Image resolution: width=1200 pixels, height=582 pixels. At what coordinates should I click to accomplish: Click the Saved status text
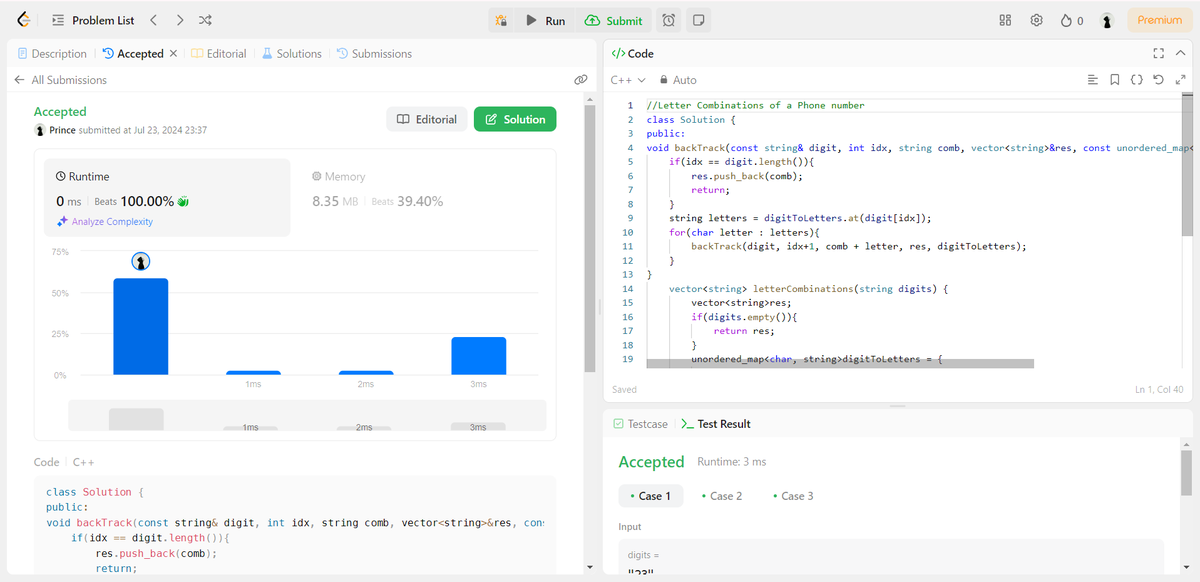624,390
